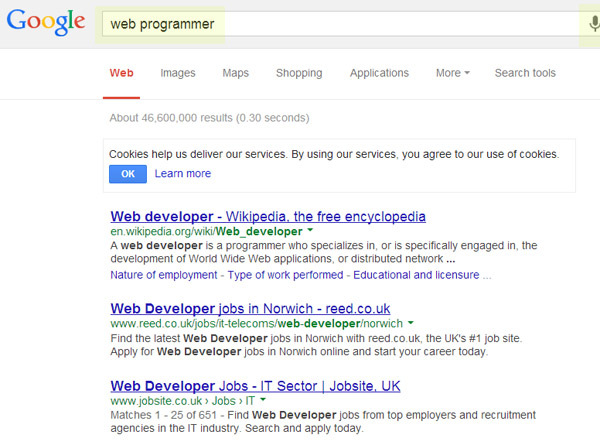Open Web Developer jobs in Norwich result

(250, 309)
